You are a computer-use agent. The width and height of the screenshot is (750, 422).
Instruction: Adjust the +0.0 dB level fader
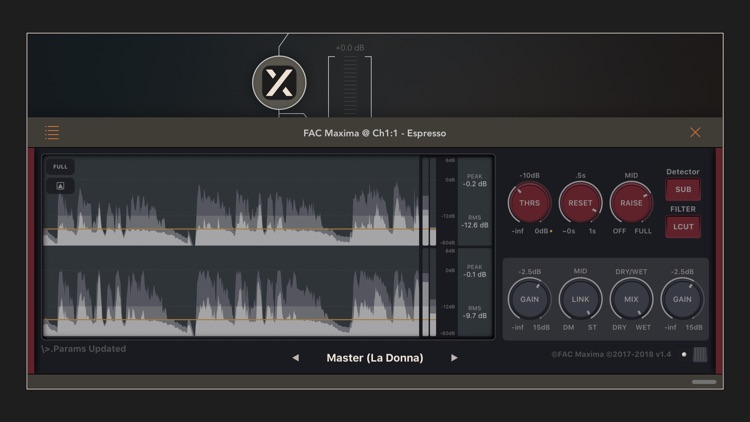(350, 86)
